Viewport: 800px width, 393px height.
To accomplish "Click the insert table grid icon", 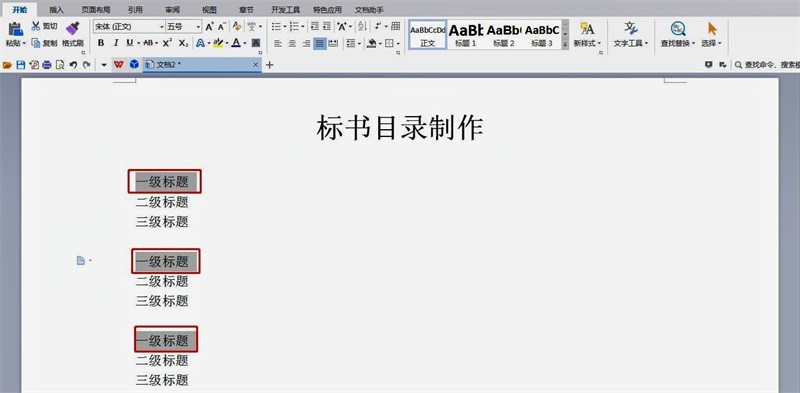I will tap(395, 27).
